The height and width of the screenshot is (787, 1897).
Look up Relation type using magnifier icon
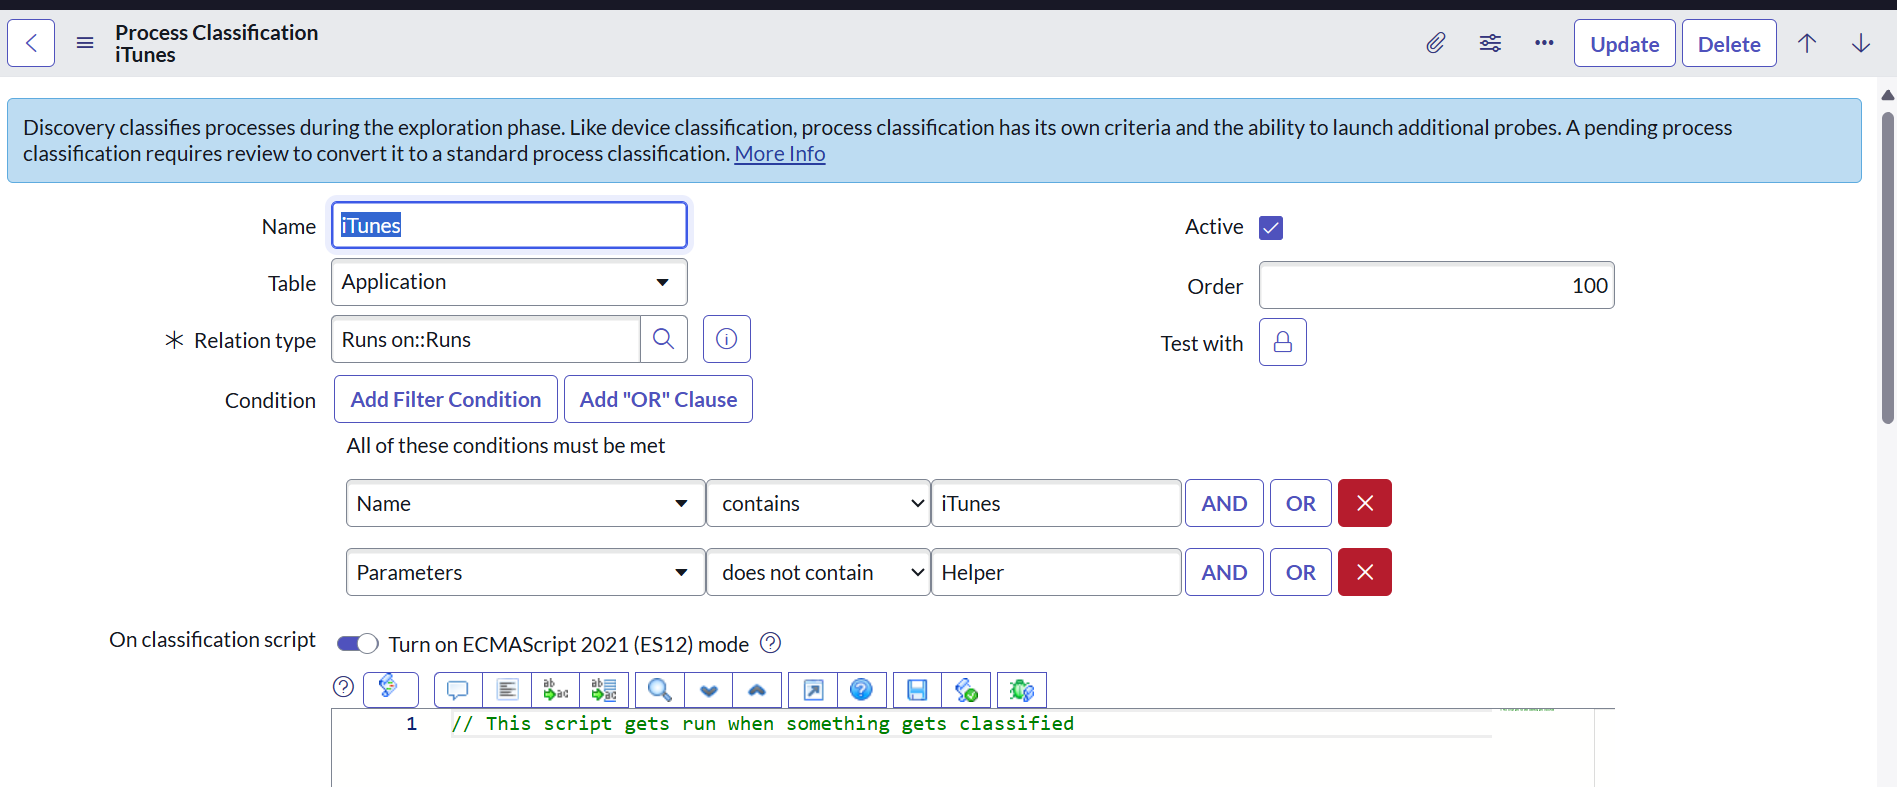coord(663,339)
